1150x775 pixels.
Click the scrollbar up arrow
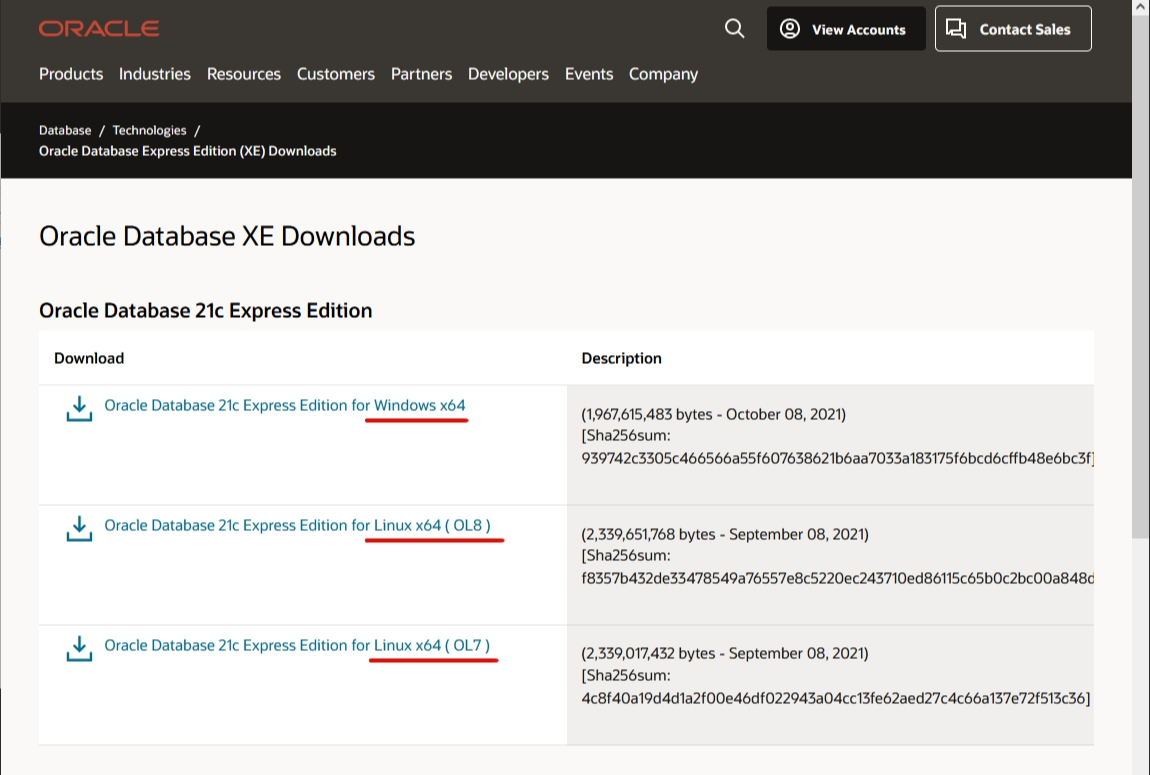(x=1141, y=7)
